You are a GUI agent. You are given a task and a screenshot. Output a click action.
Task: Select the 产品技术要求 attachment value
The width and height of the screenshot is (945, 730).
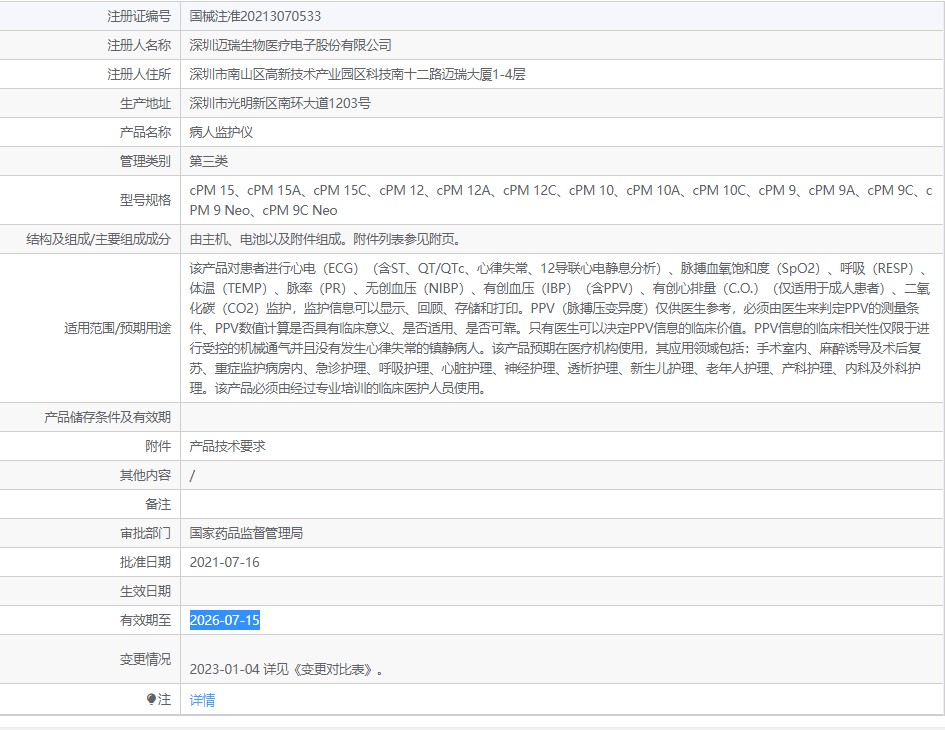[x=230, y=445]
